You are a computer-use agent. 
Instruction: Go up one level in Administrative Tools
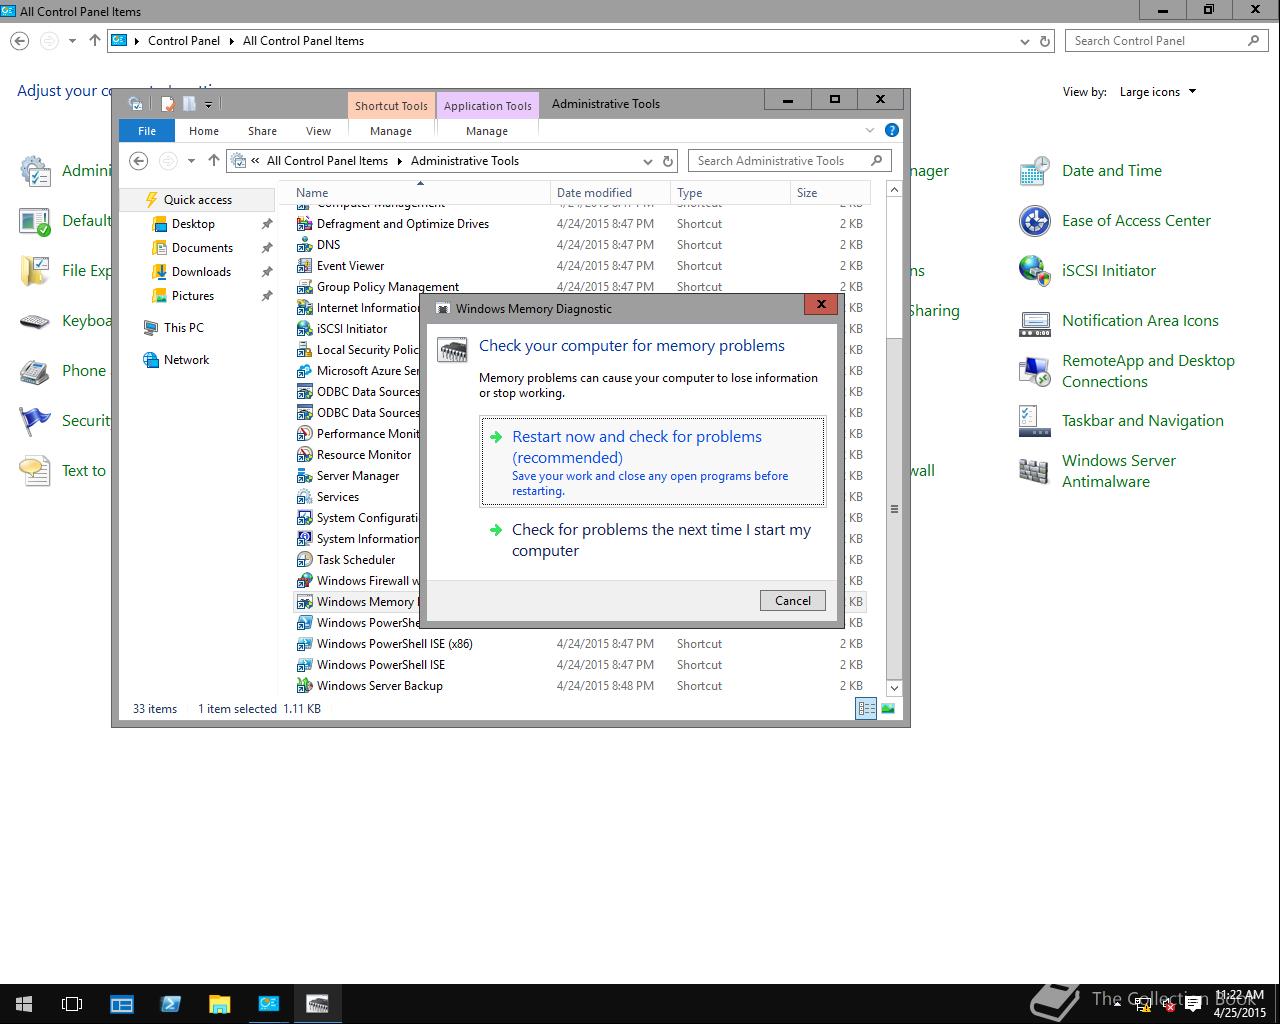point(213,161)
